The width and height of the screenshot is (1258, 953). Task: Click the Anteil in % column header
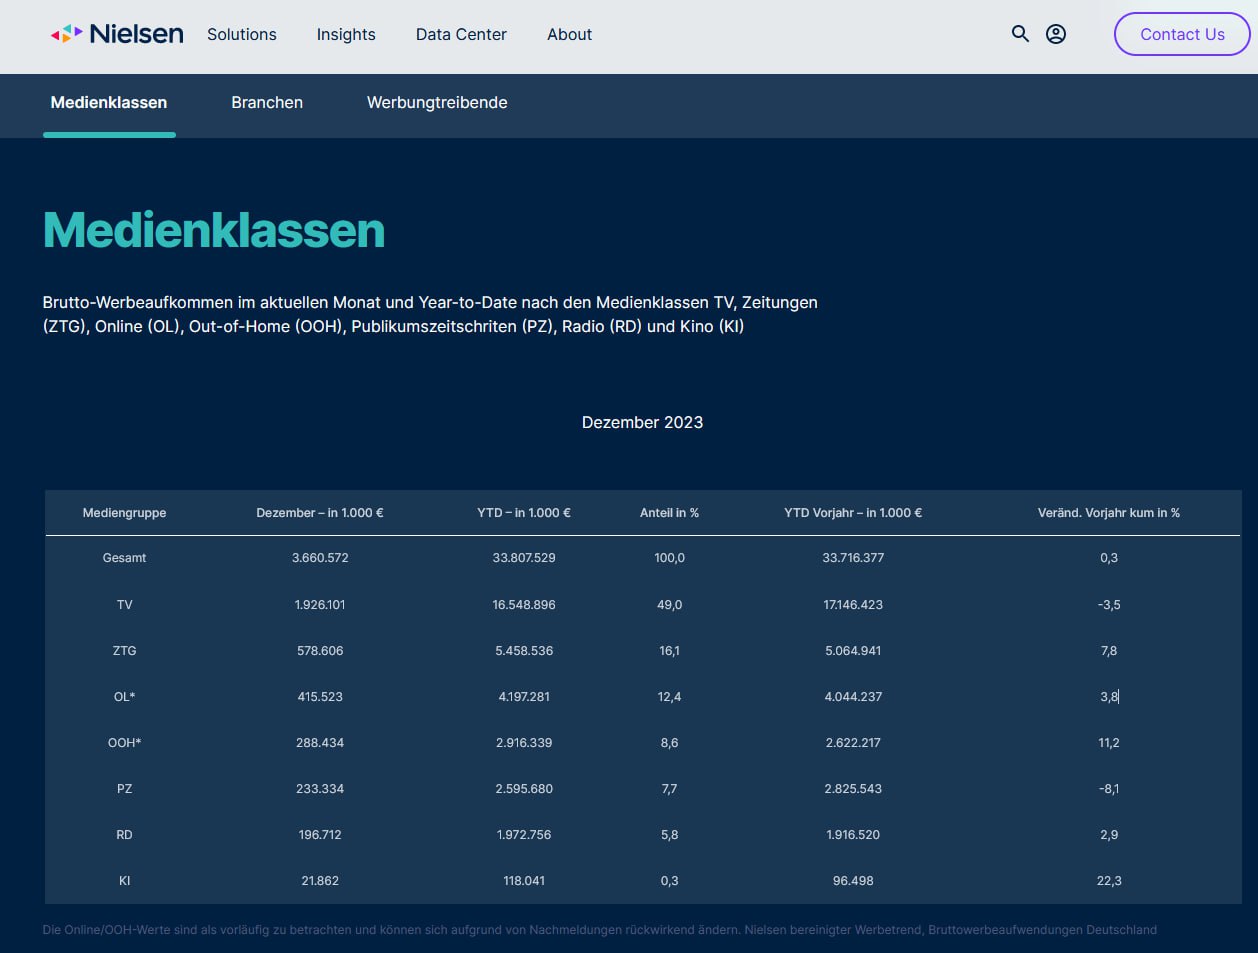coord(669,513)
